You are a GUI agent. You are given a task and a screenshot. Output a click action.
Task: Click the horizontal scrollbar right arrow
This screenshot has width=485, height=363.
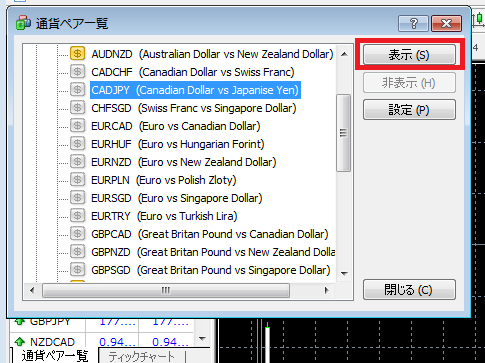point(326,290)
